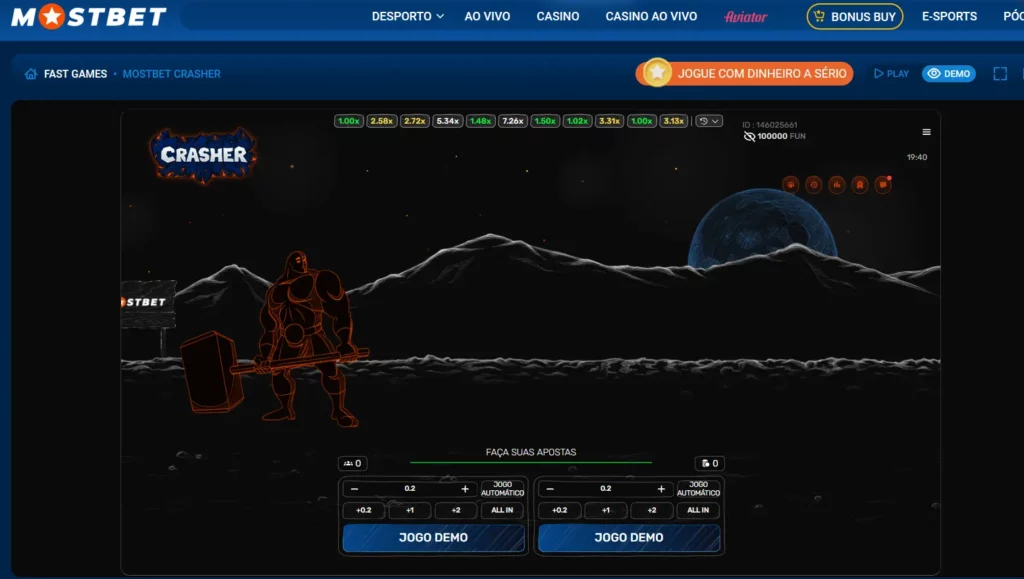Screen dimensions: 1024x579
Task: Expand the multiplier history dropdown
Action: click(709, 121)
